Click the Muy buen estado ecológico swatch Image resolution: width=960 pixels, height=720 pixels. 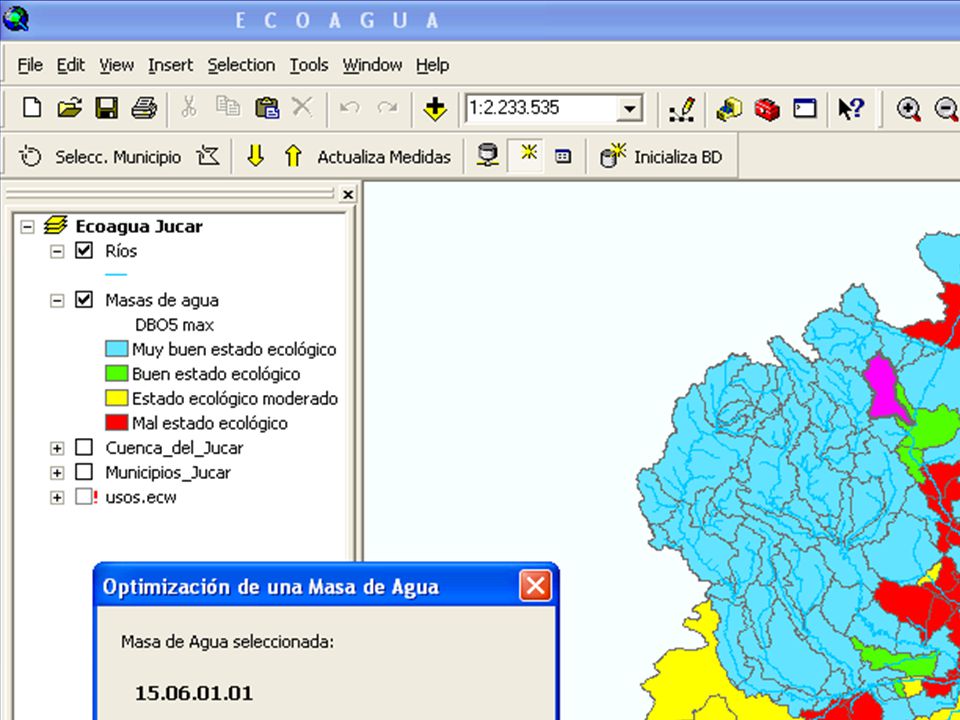point(116,349)
